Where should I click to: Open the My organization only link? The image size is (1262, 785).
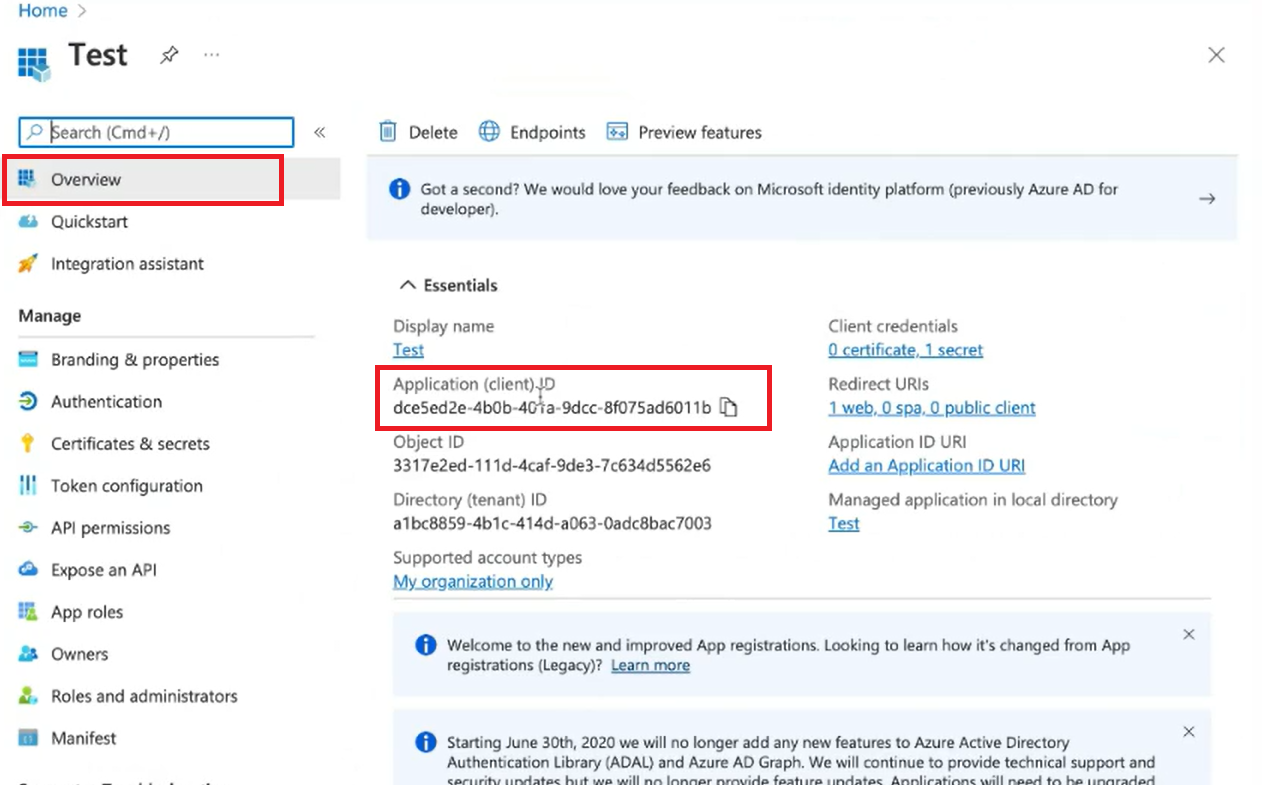(472, 581)
